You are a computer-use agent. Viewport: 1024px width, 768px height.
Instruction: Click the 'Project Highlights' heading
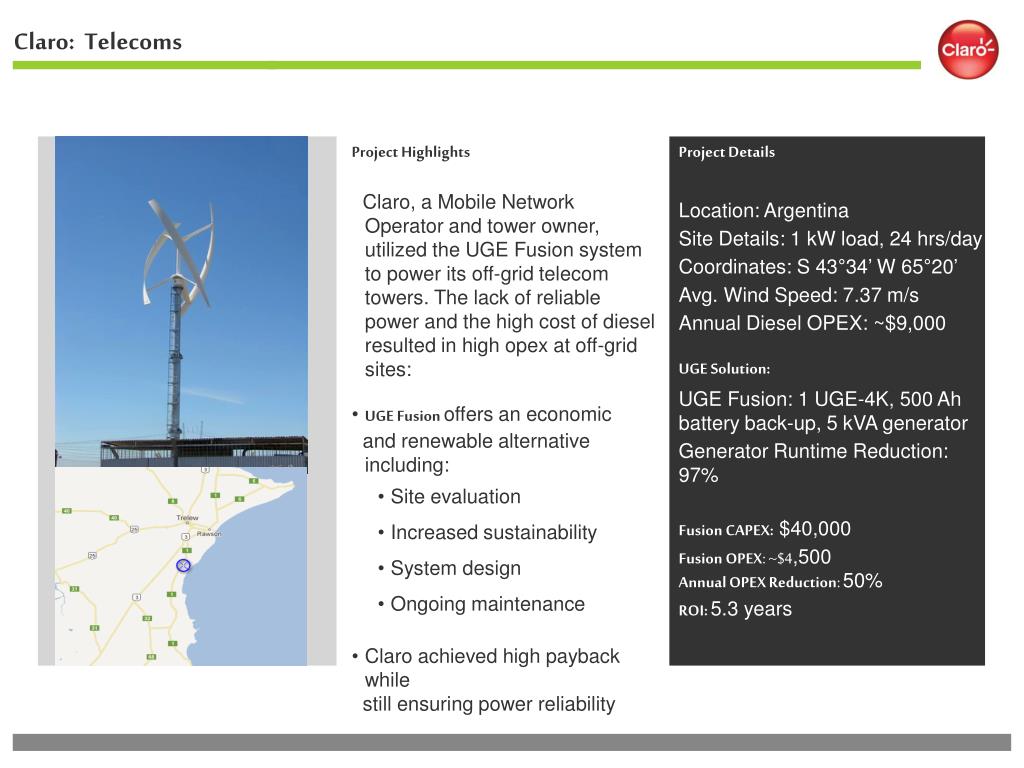coord(411,152)
